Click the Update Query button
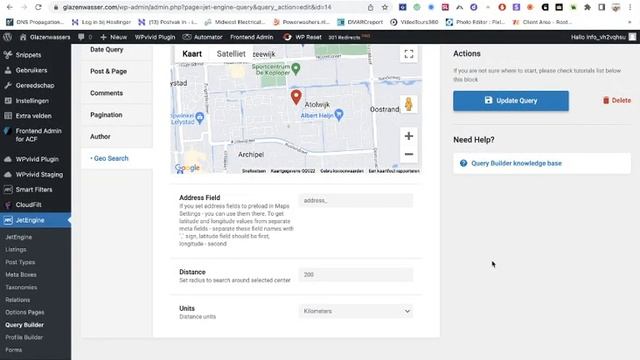Viewport: 640px width, 360px height. (511, 101)
